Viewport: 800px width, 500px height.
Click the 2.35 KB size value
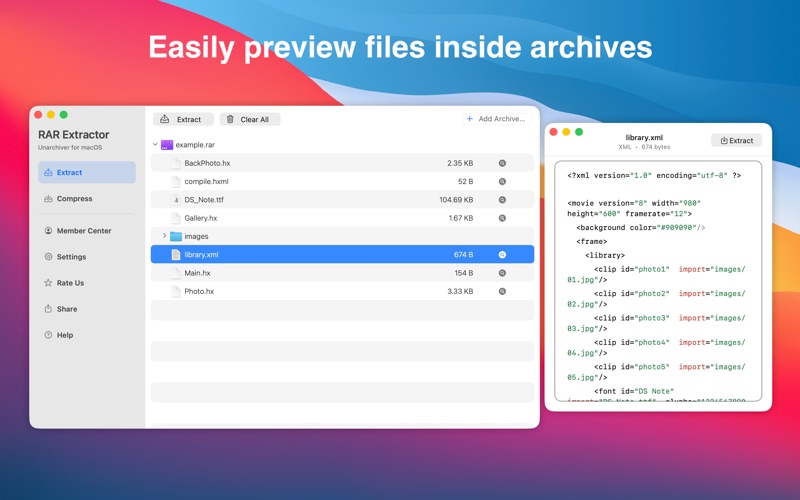coord(460,163)
